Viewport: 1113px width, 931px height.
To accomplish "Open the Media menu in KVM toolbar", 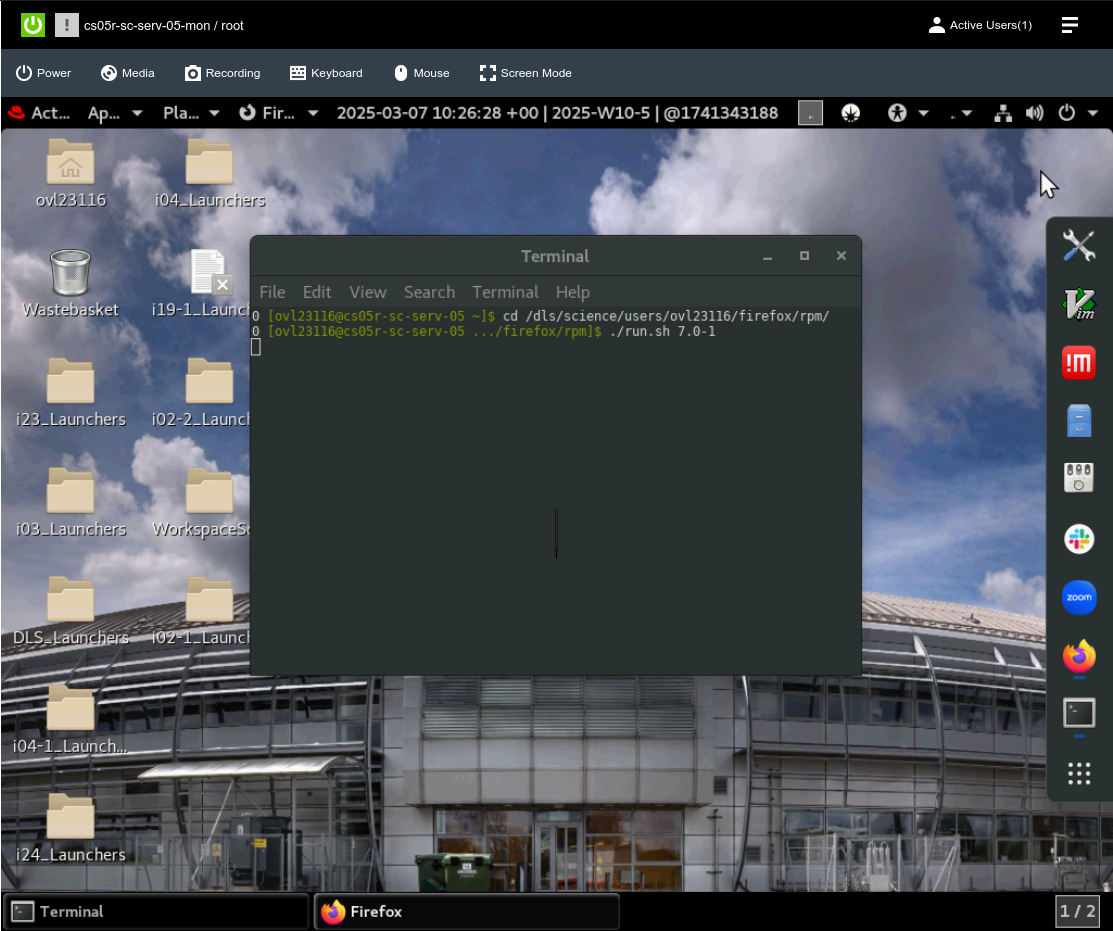I will 128,73.
